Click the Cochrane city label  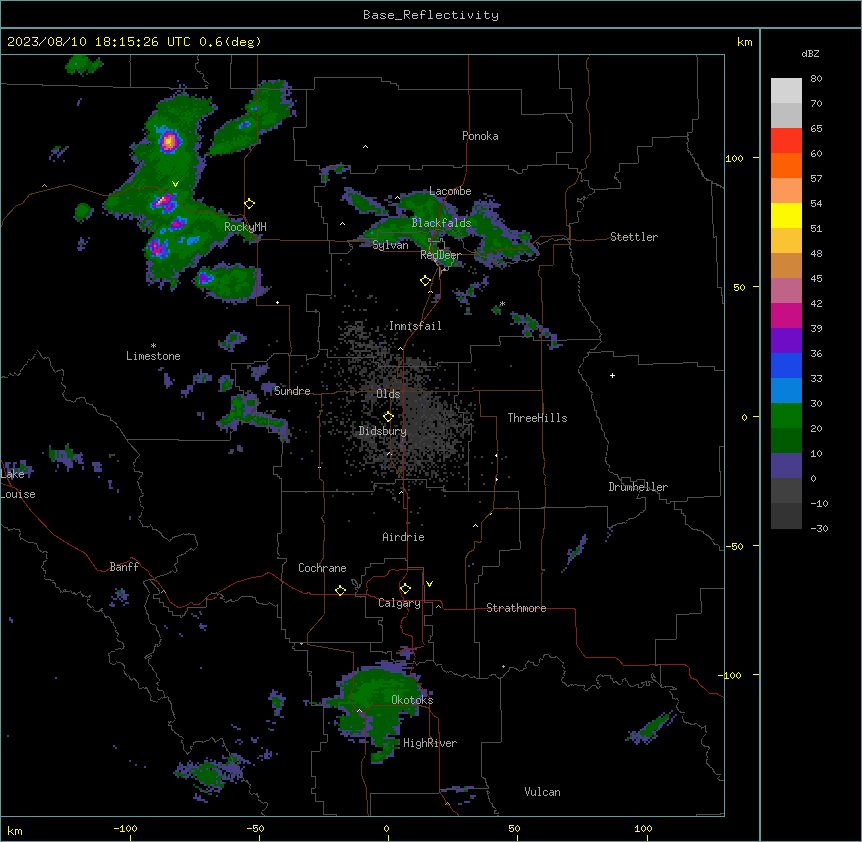pyautogui.click(x=322, y=568)
